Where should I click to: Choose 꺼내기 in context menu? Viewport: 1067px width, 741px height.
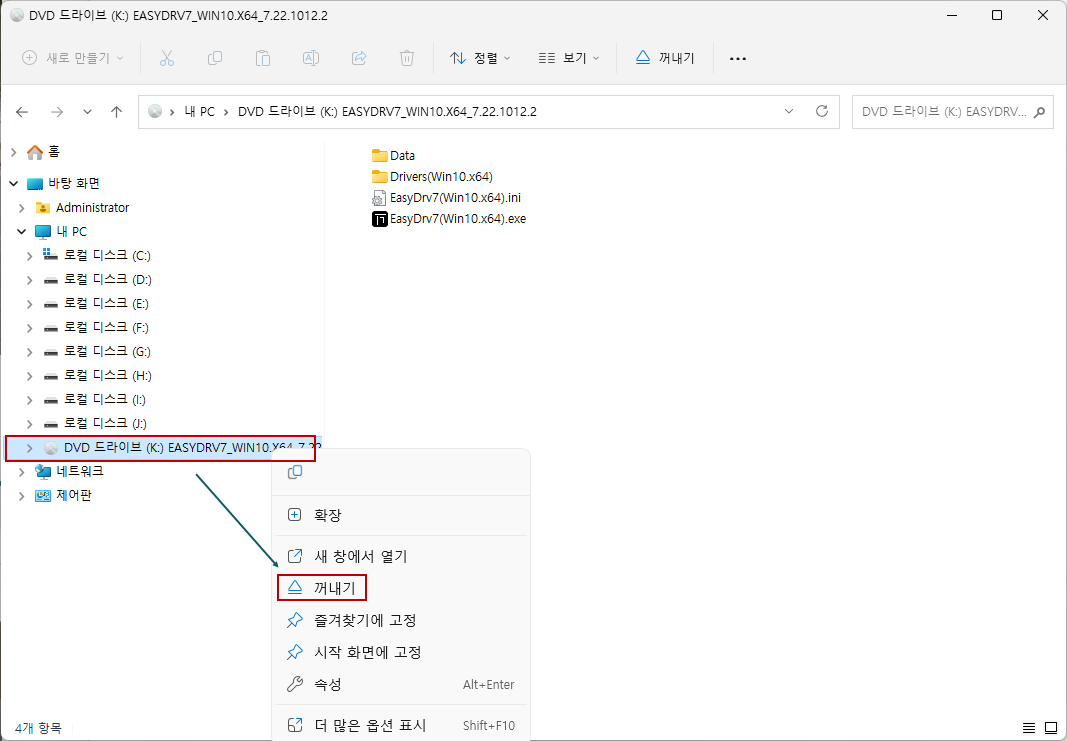pyautogui.click(x=400, y=588)
